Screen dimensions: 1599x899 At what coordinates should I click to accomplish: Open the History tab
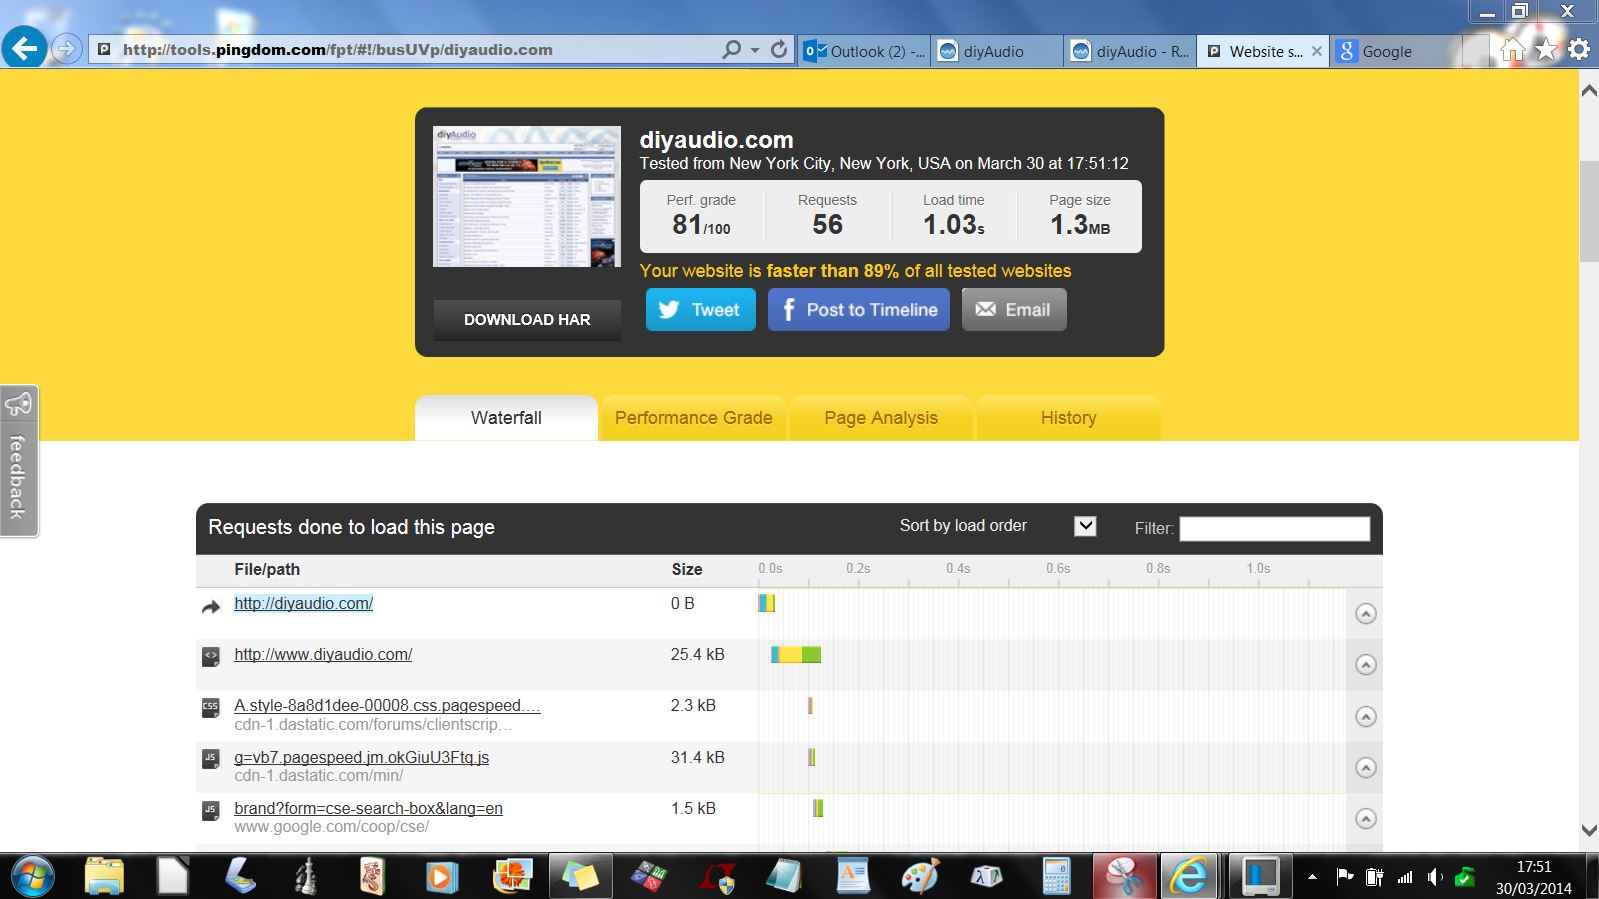point(1068,418)
